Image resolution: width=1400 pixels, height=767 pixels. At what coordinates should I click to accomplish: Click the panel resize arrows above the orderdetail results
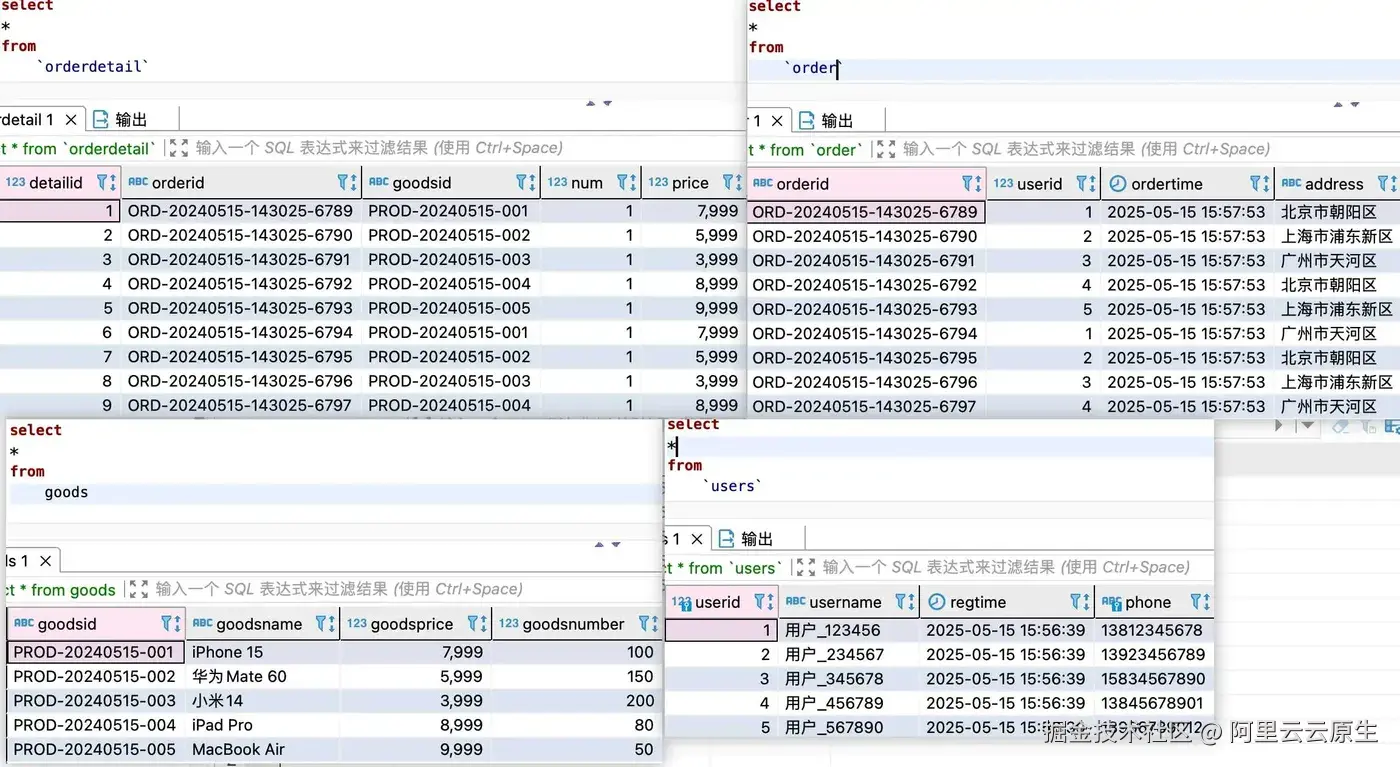pyautogui.click(x=598, y=102)
